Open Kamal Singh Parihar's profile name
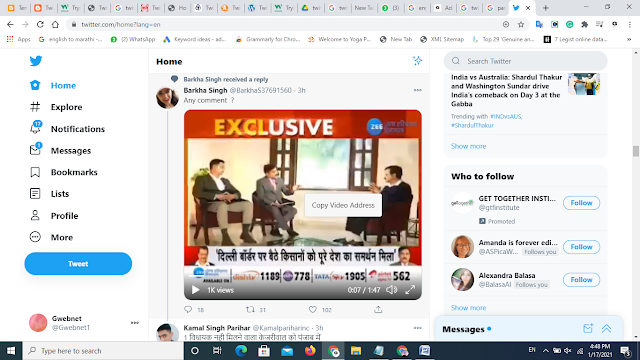 [217, 328]
